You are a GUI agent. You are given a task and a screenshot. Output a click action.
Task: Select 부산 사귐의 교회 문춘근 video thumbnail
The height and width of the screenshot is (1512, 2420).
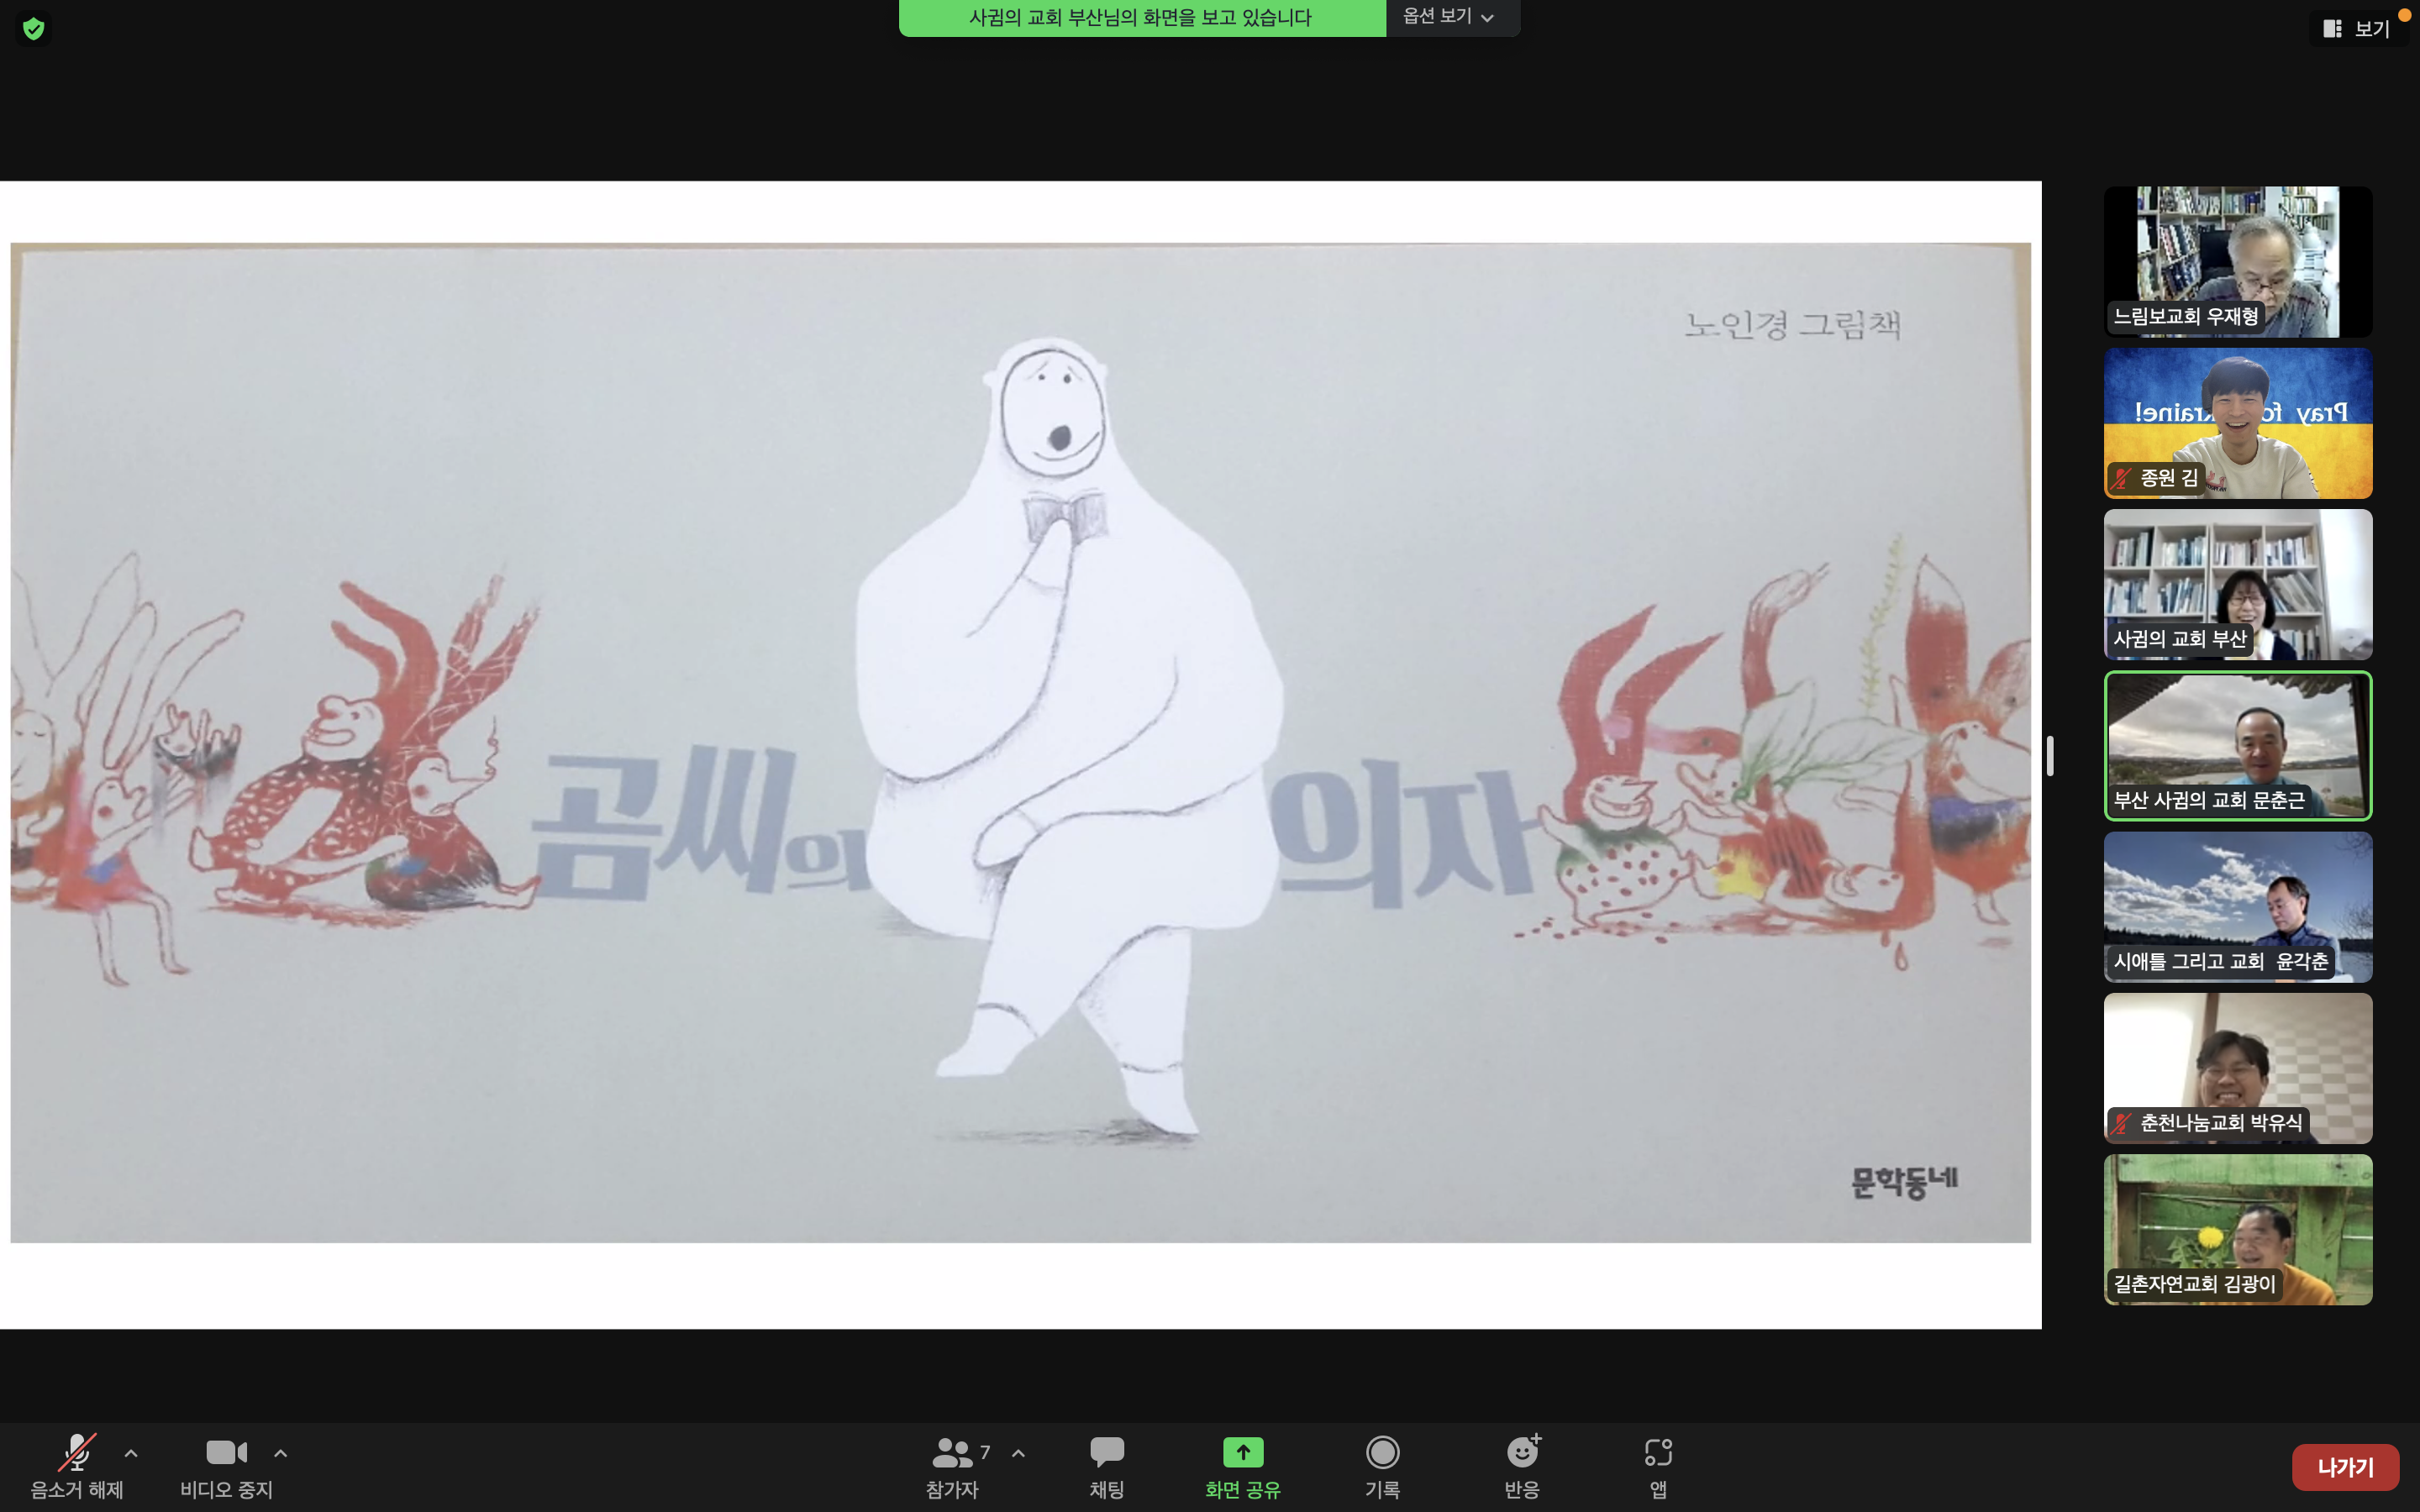point(2238,746)
